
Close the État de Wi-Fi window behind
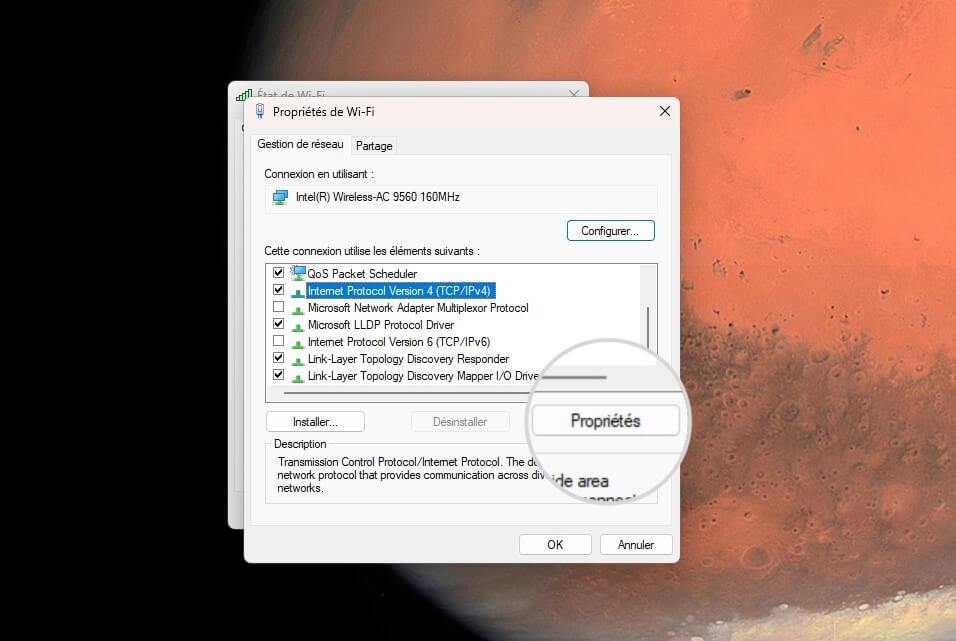(x=574, y=93)
